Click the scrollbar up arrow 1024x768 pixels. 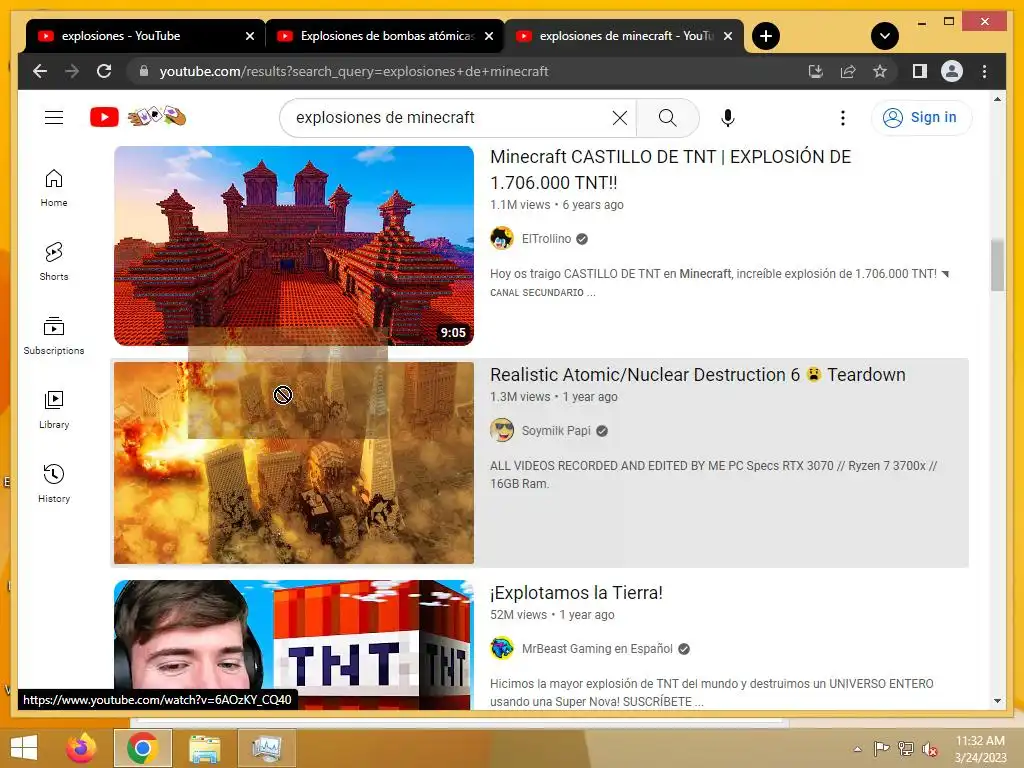pyautogui.click(x=997, y=99)
